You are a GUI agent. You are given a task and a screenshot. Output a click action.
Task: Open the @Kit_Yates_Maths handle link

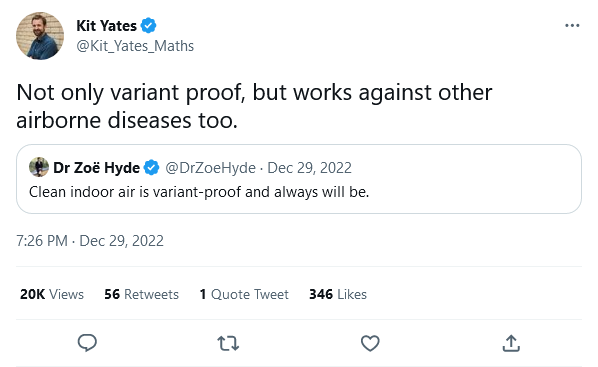(x=135, y=46)
